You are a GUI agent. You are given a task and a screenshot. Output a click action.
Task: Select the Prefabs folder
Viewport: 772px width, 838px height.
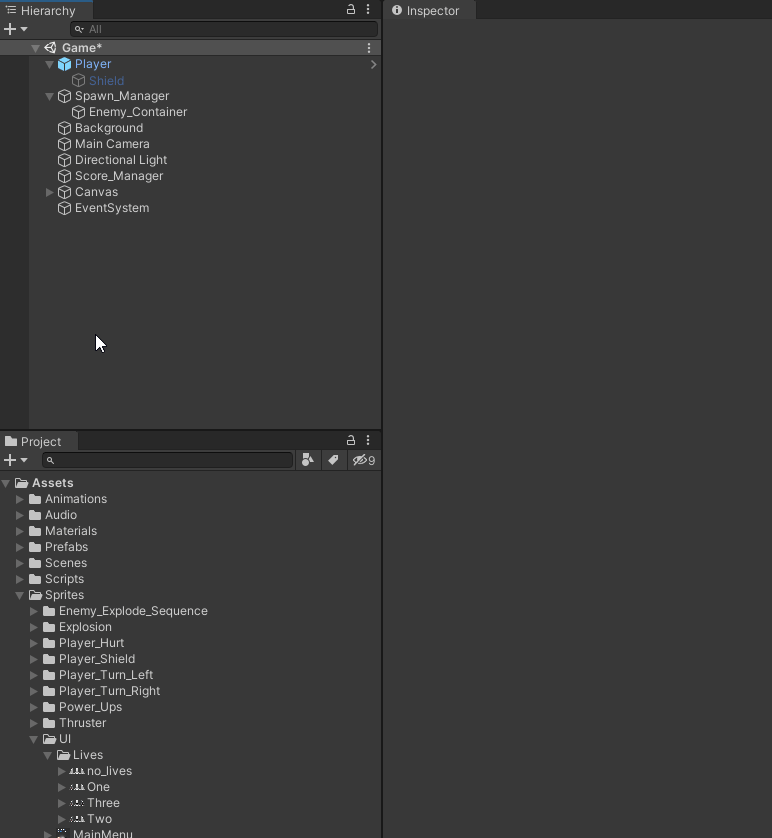(66, 547)
